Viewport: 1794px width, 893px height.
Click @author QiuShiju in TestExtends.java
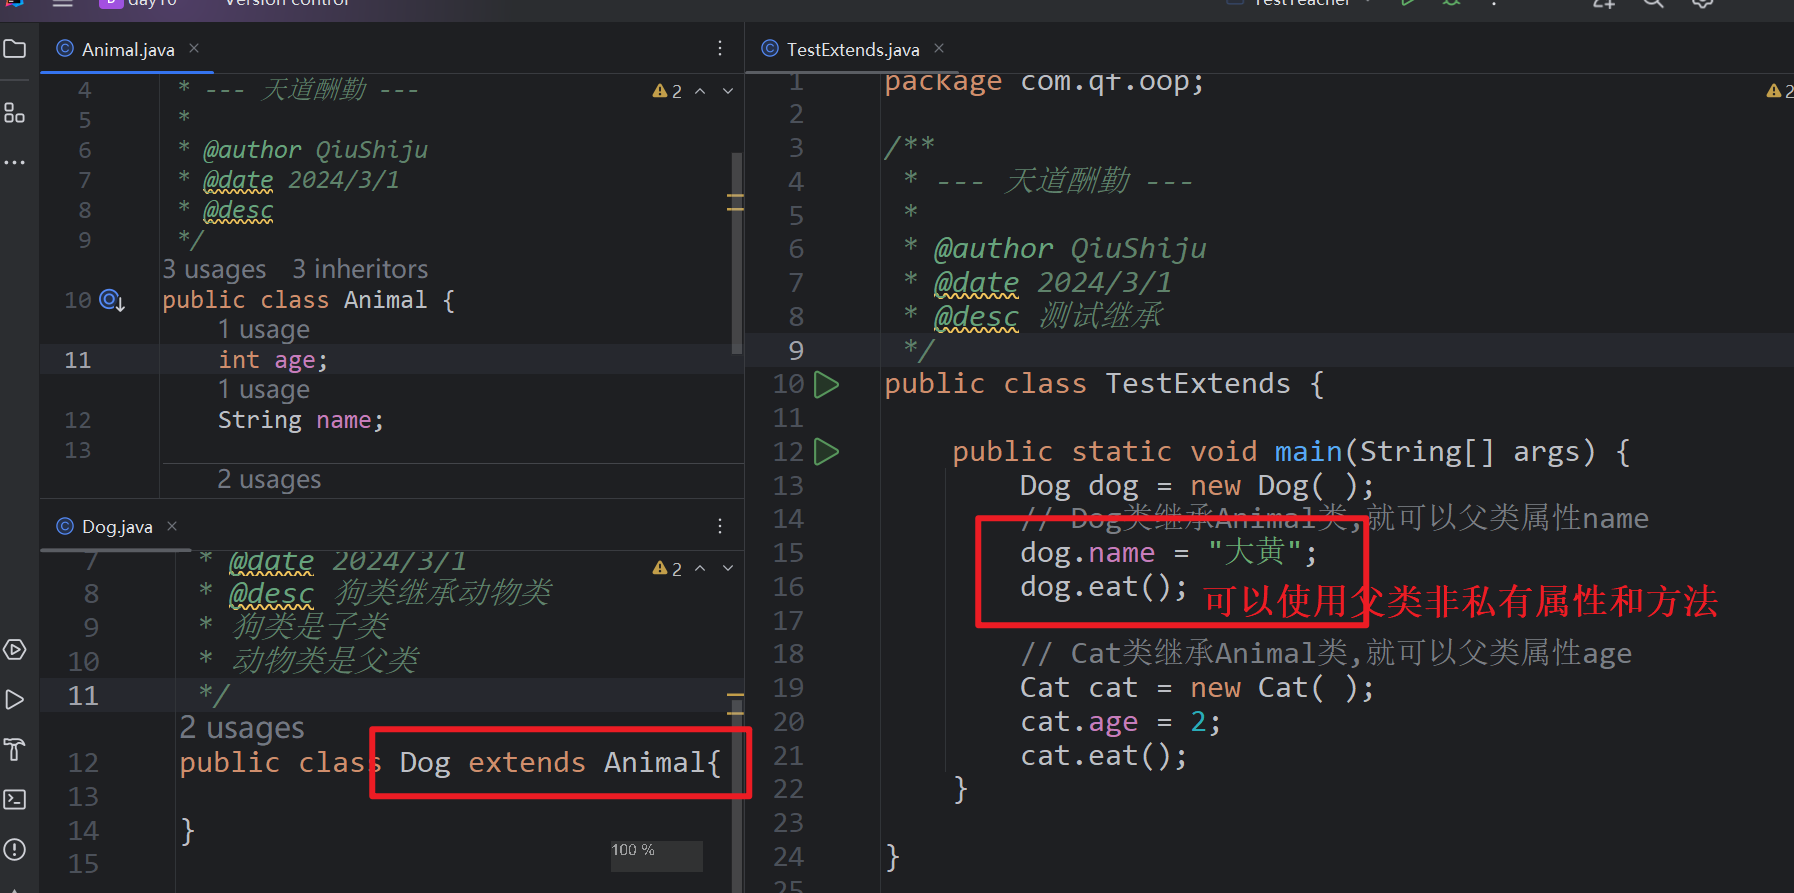pyautogui.click(x=1070, y=248)
